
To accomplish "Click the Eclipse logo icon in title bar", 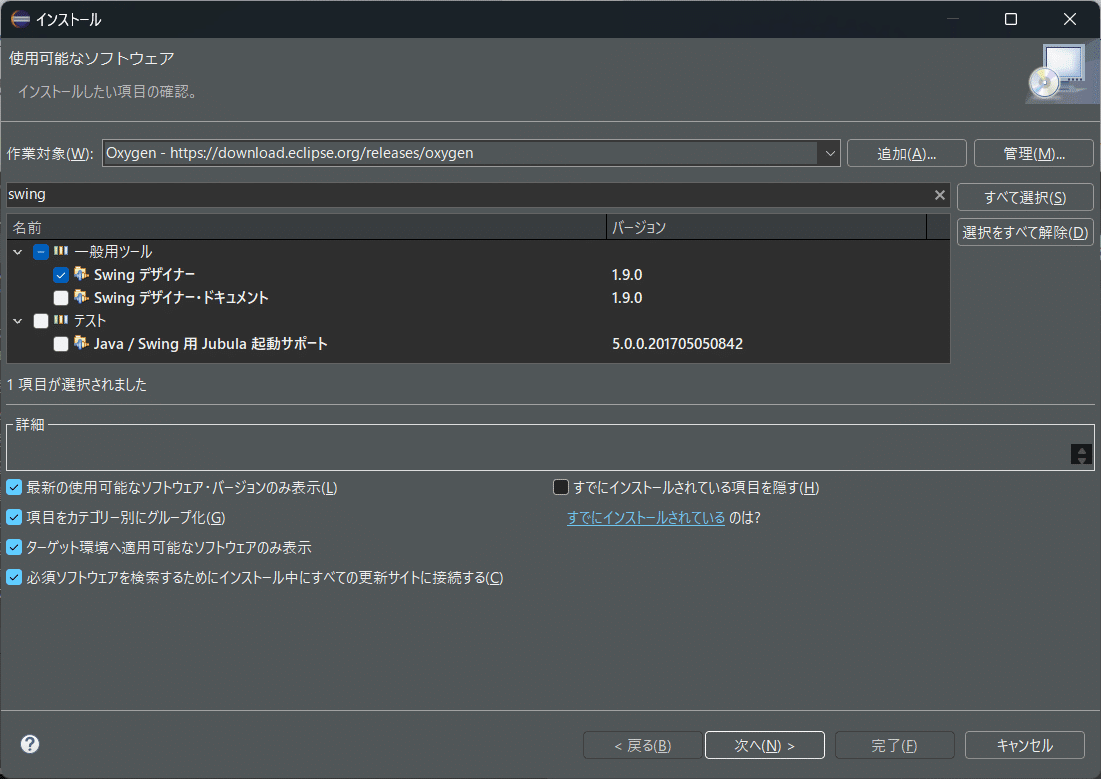I will point(20,19).
